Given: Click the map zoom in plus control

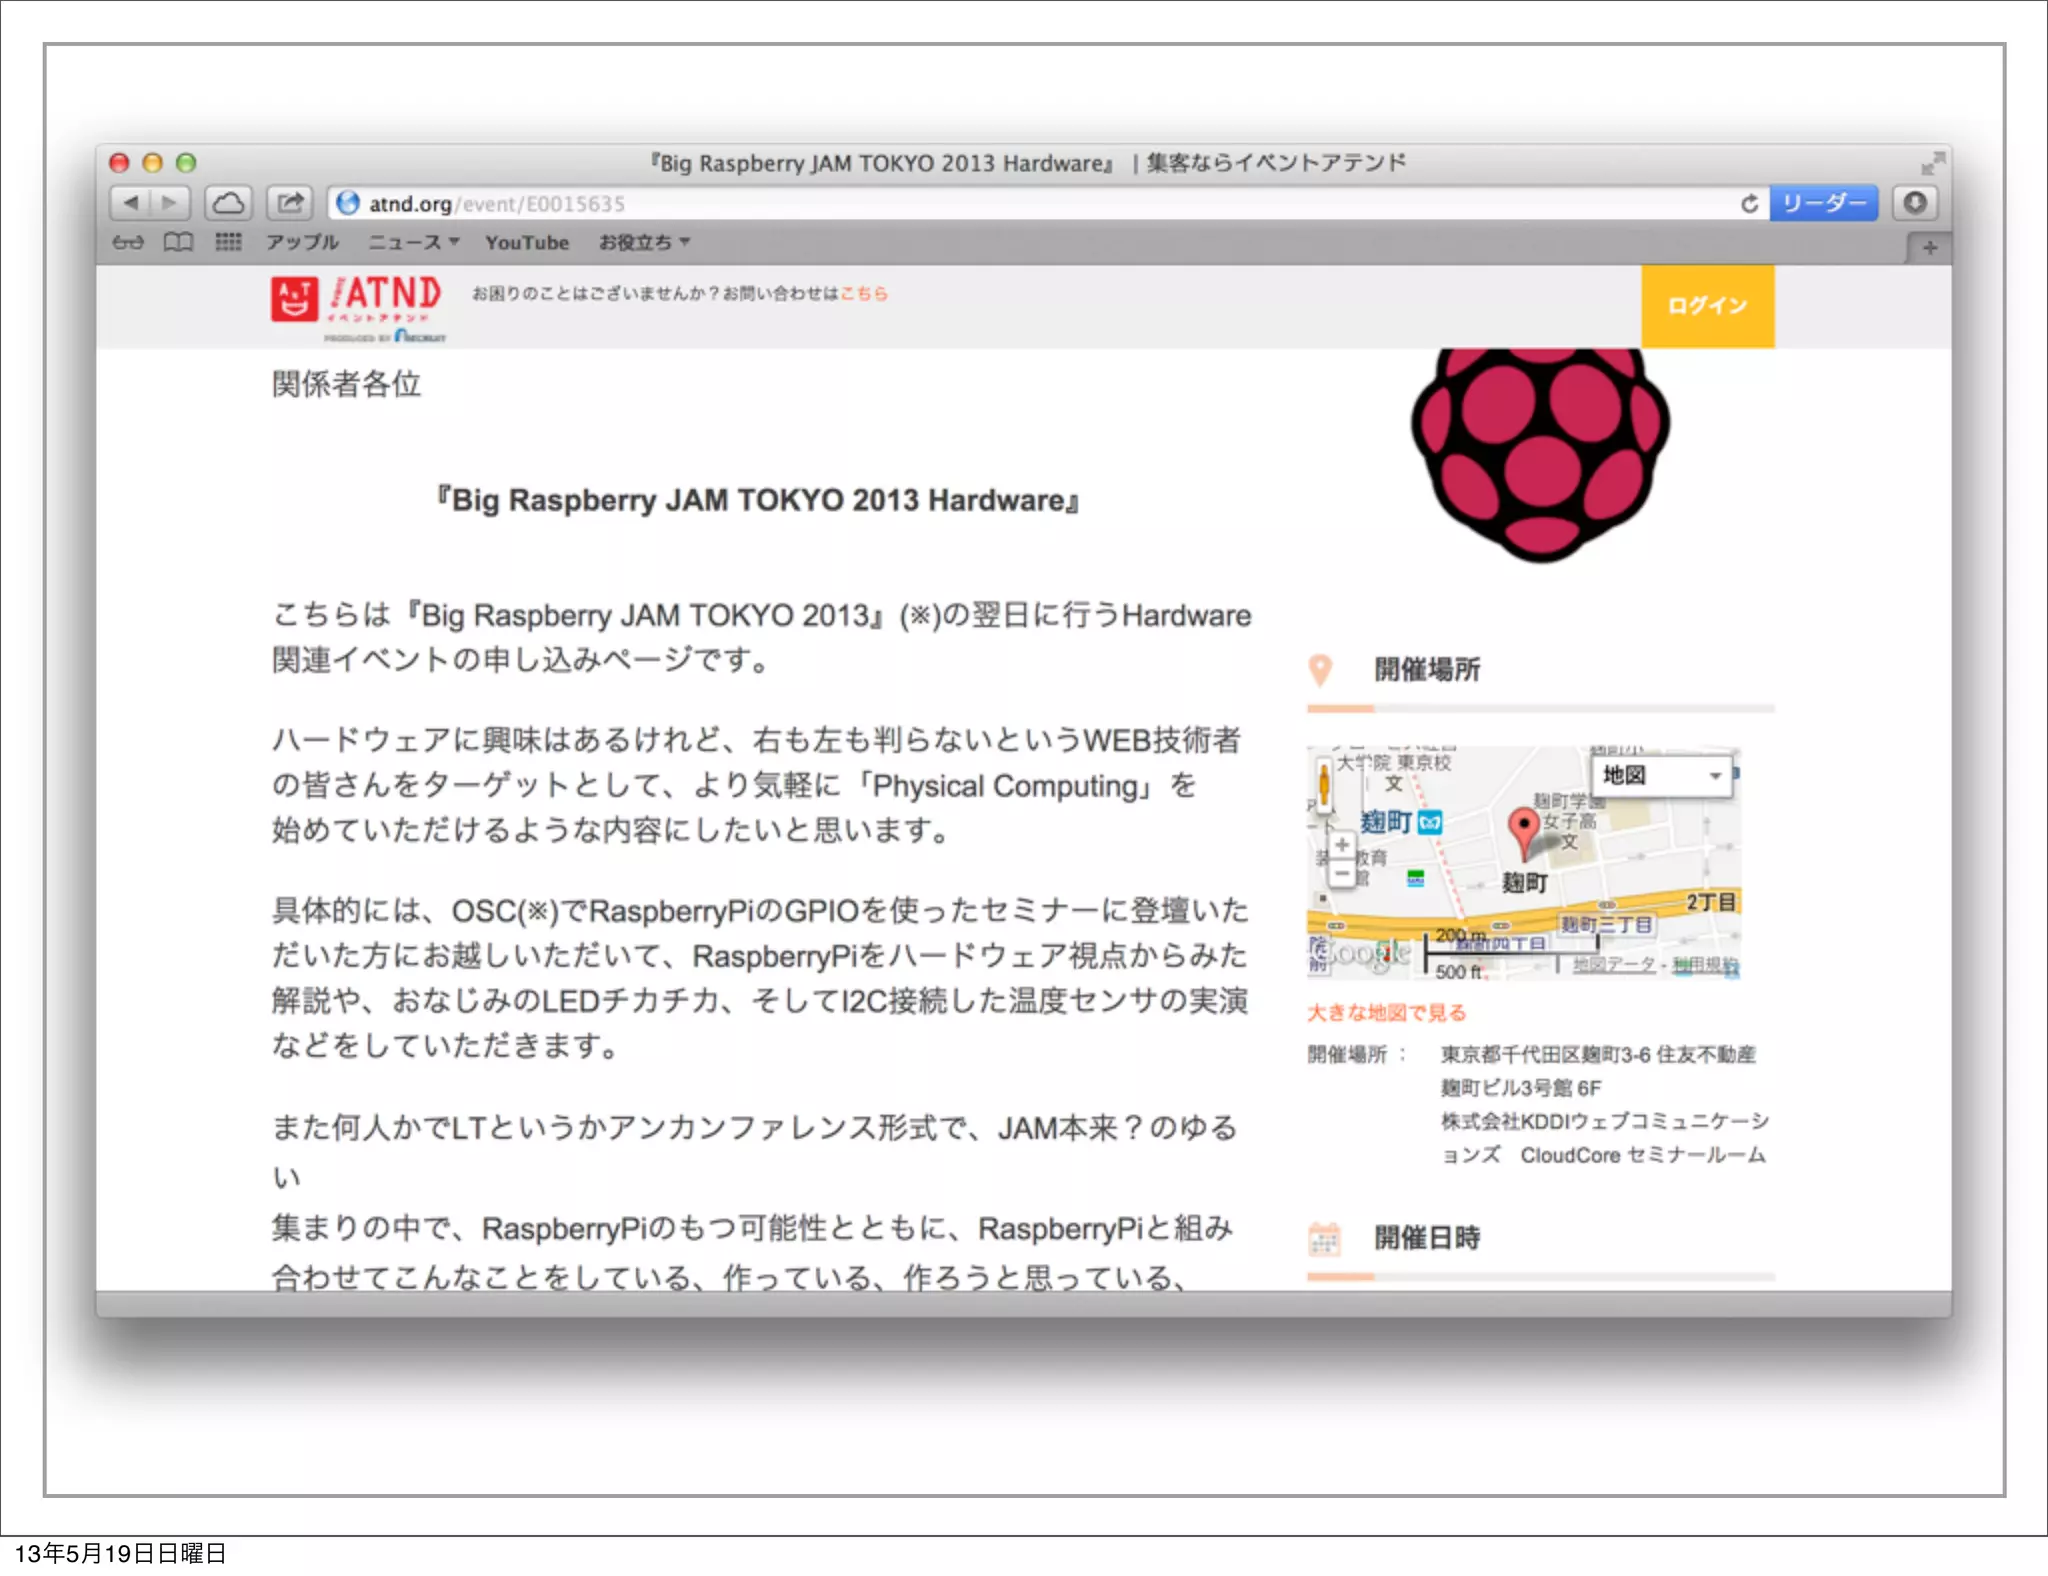Looking at the screenshot, I should point(1342,846).
